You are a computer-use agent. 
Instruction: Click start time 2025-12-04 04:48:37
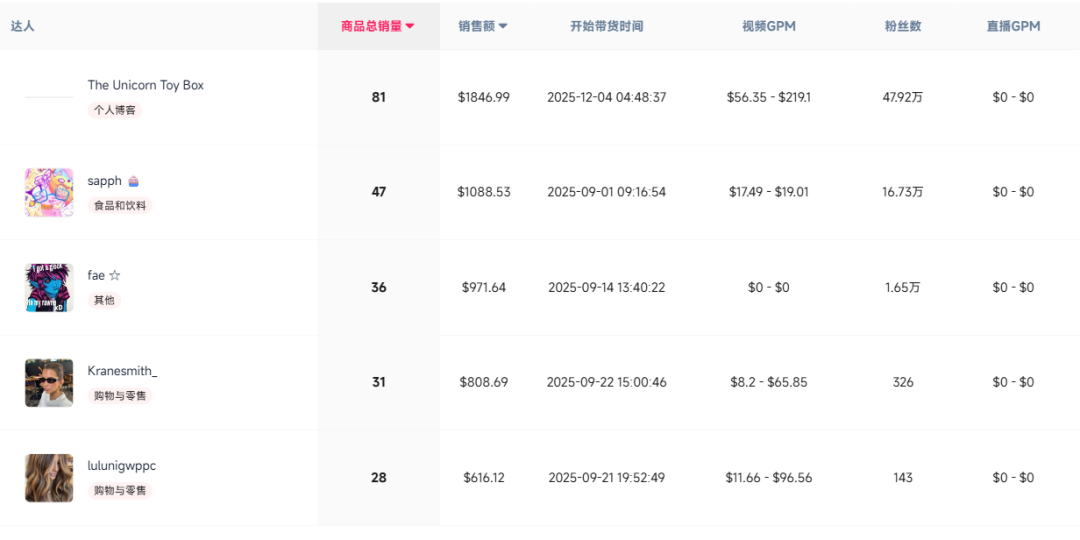click(607, 97)
